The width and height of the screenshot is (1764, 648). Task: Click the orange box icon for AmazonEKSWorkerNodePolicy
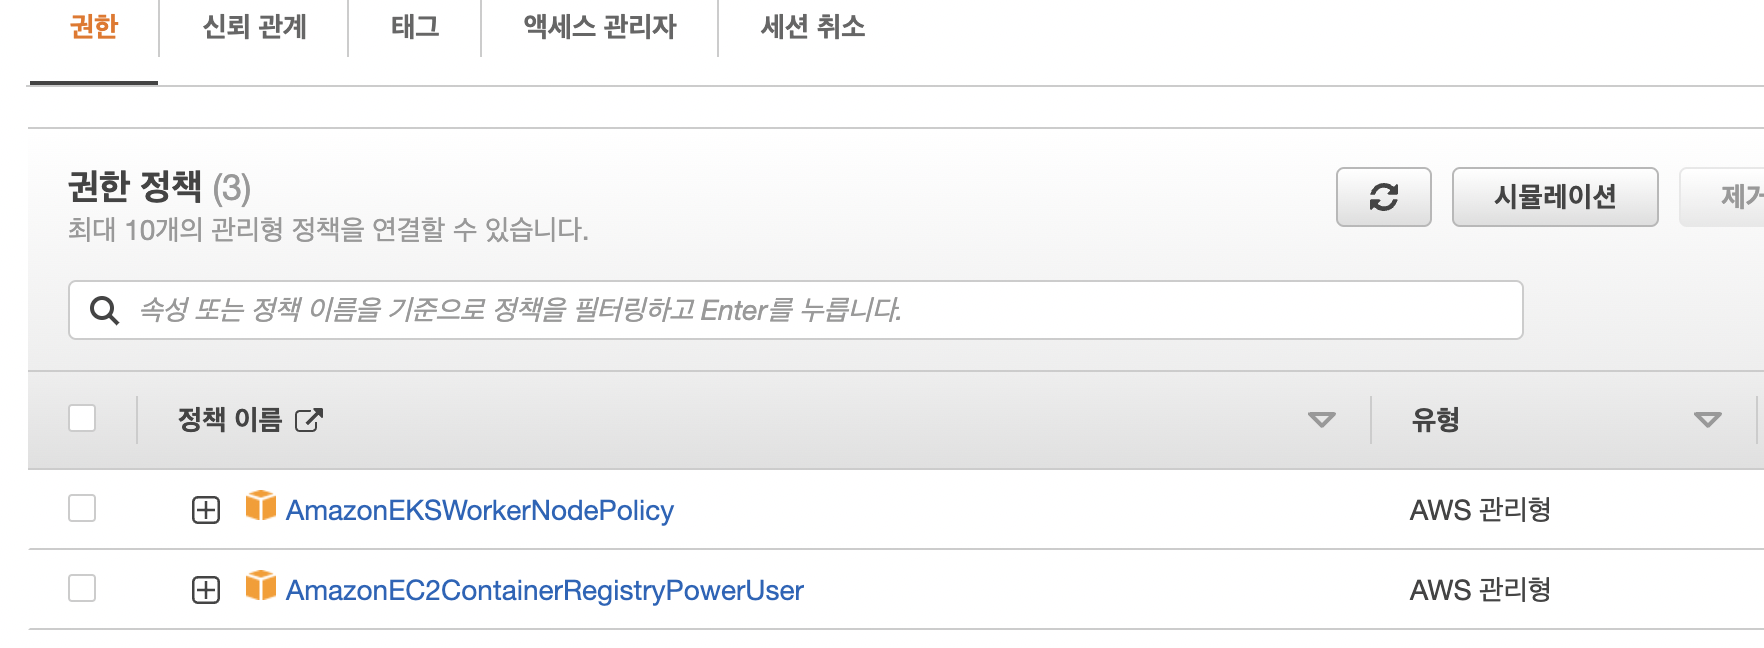click(x=261, y=506)
